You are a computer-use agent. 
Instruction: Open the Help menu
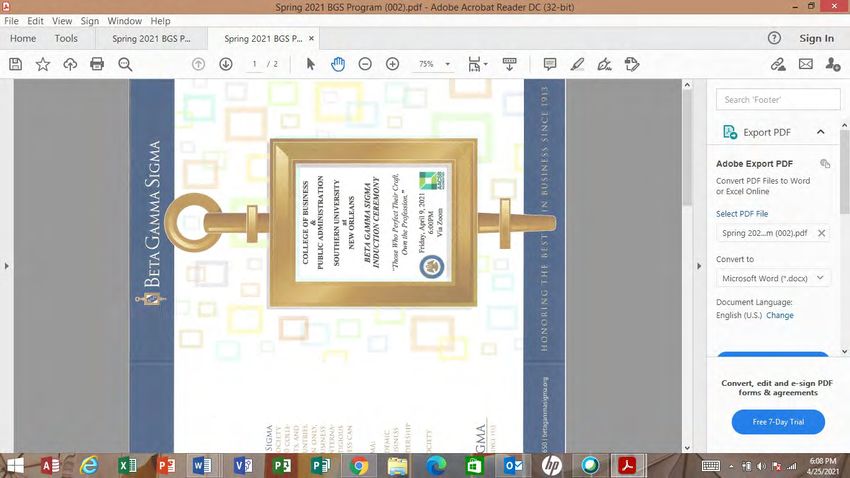160,21
